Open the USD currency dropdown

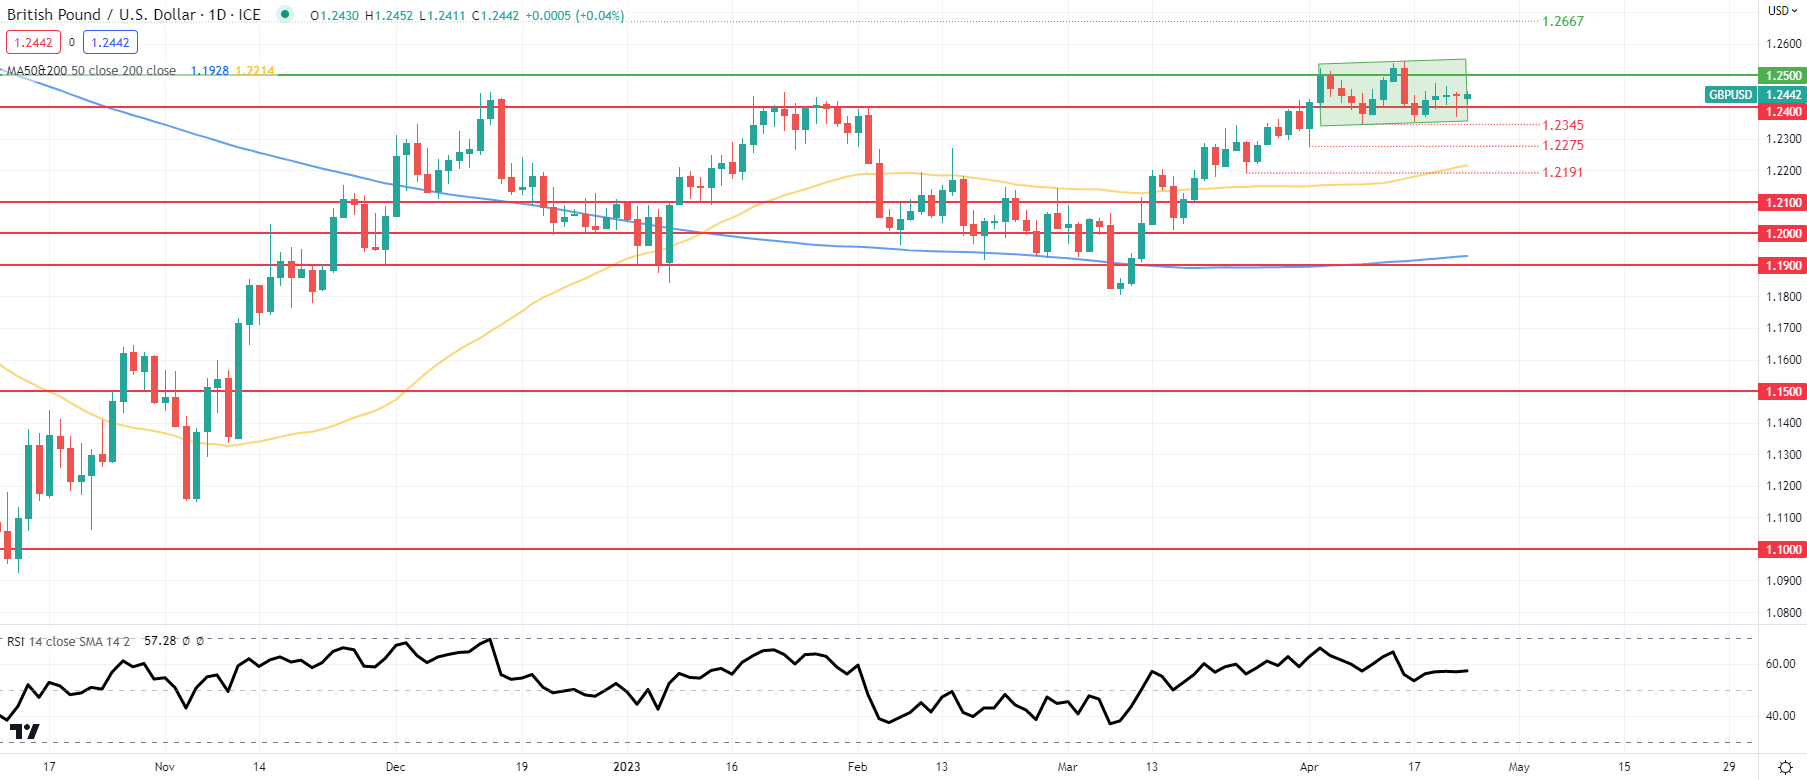1782,11
